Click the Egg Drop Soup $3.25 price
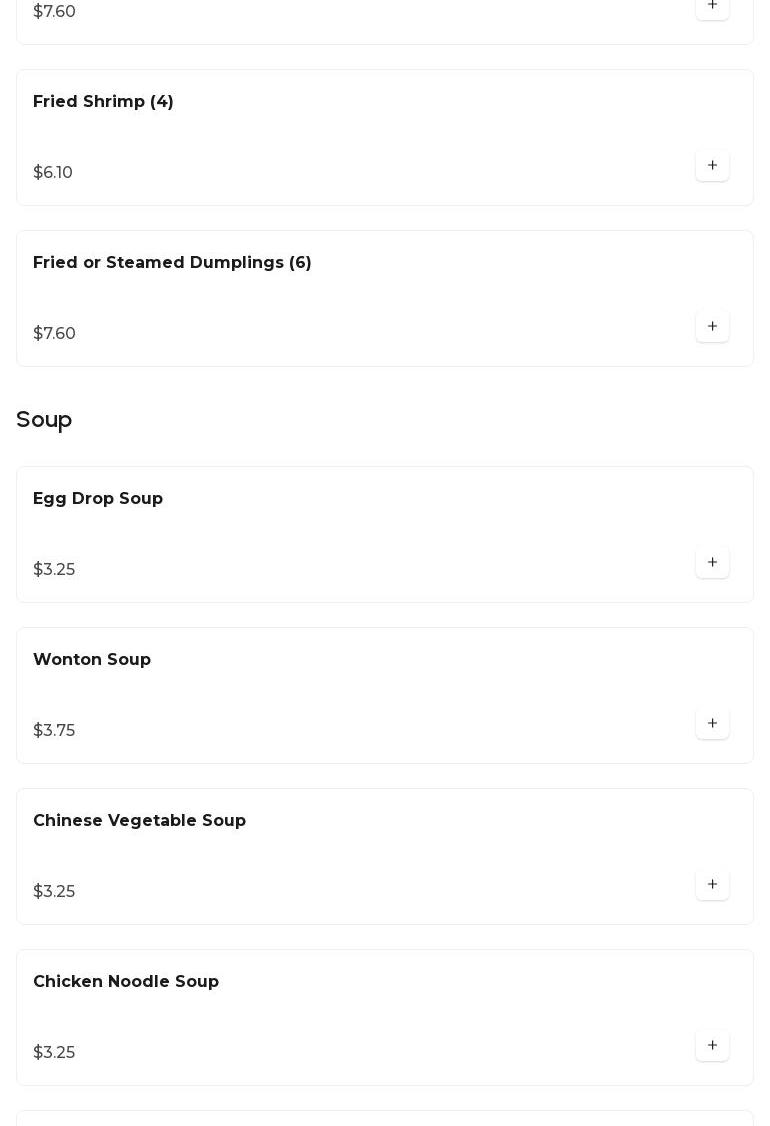 point(54,569)
